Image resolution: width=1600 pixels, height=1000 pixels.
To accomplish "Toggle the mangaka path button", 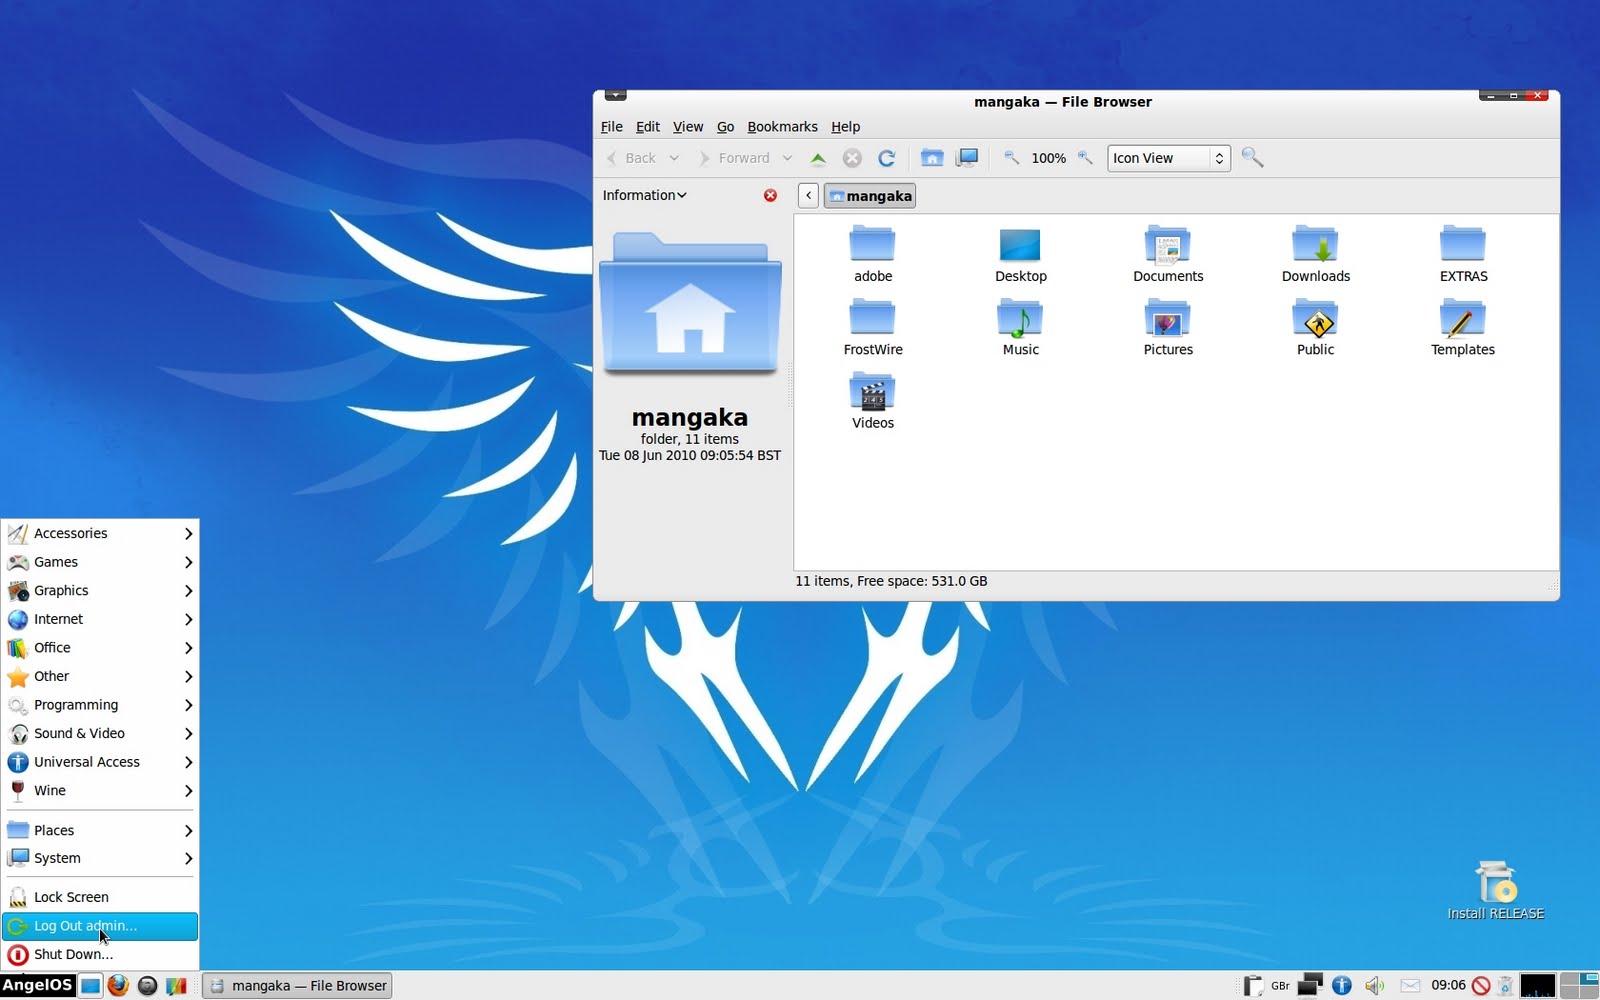I will (x=869, y=195).
